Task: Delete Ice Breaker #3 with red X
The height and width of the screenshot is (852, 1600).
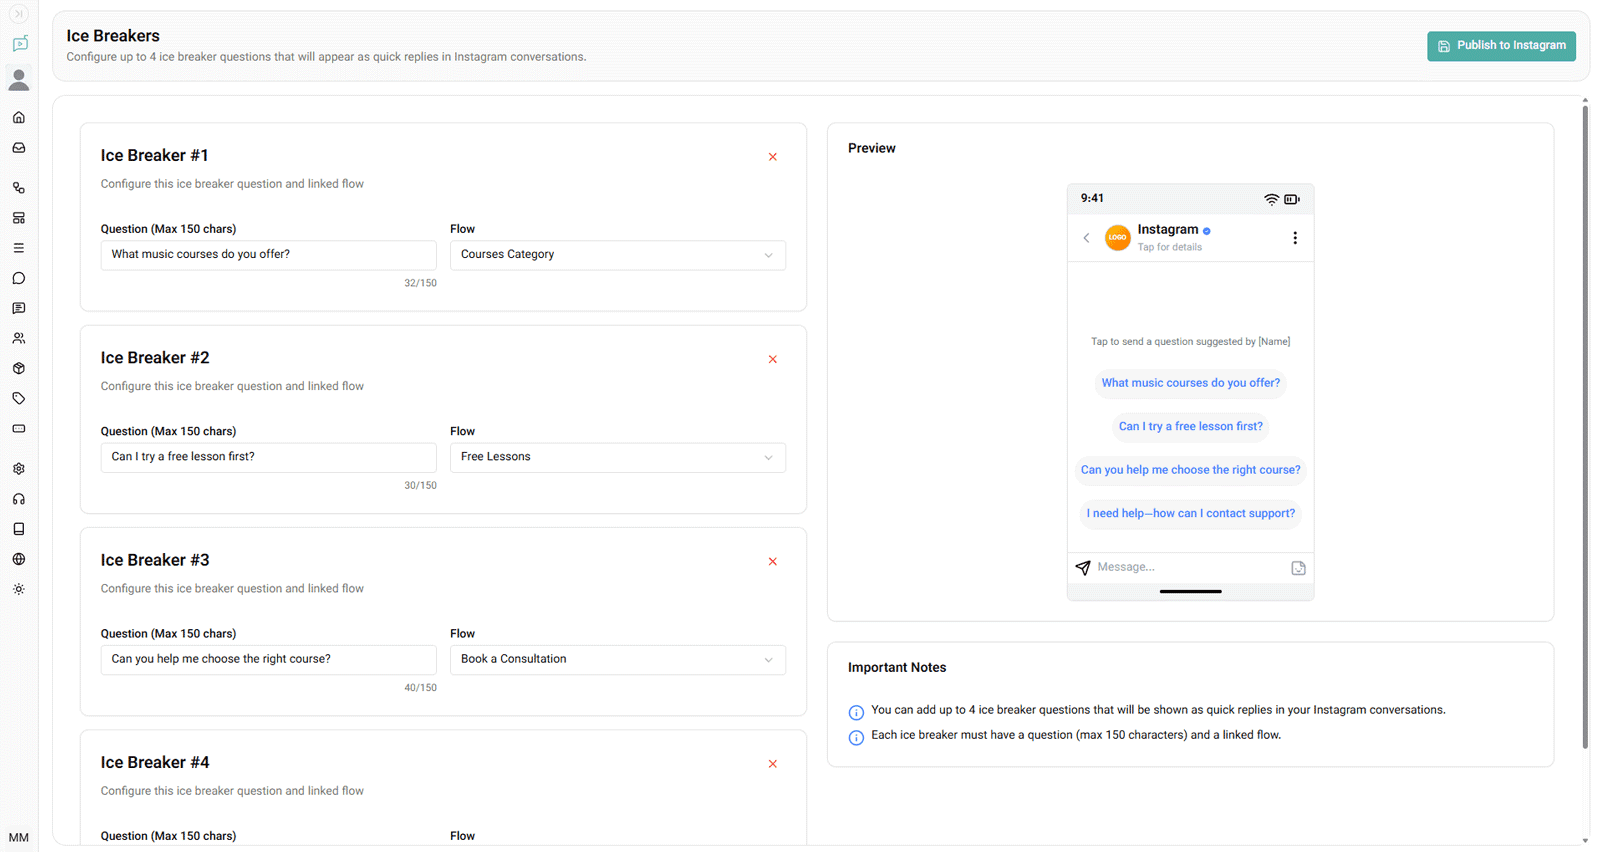Action: point(772,562)
